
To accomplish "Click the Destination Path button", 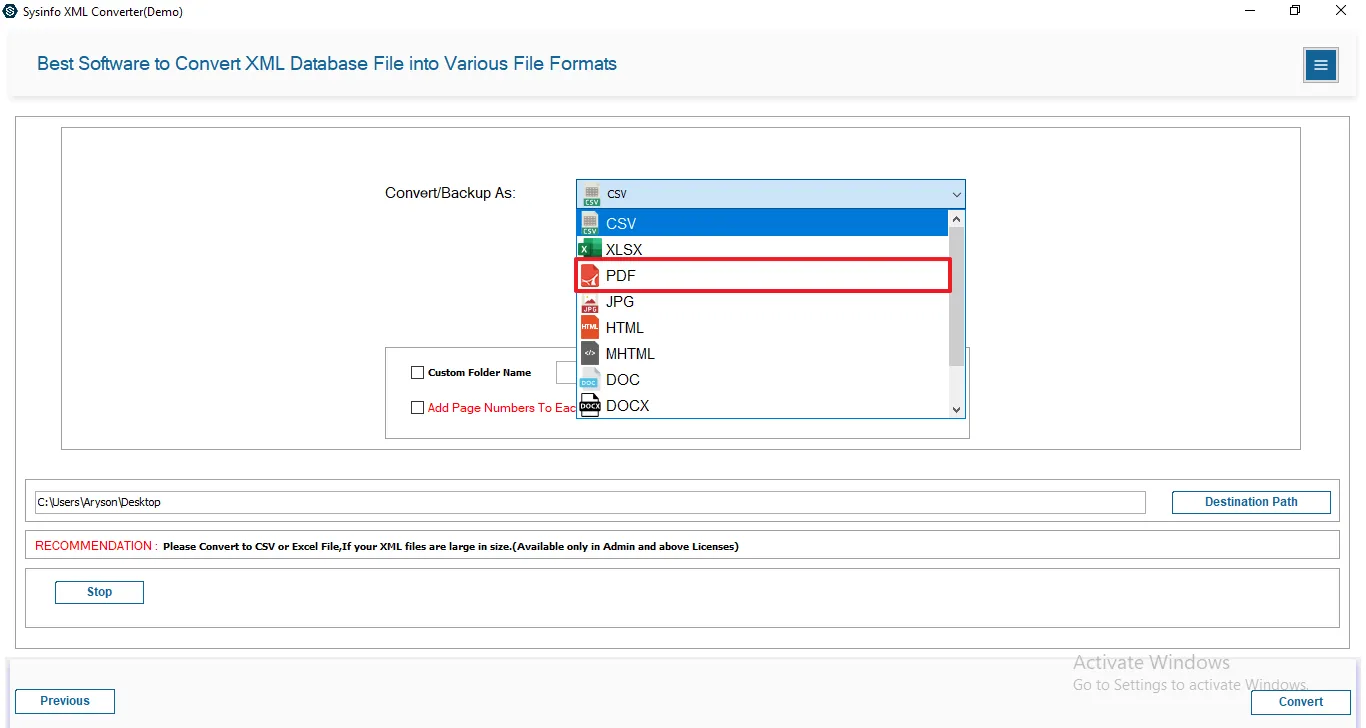I will pos(1251,502).
